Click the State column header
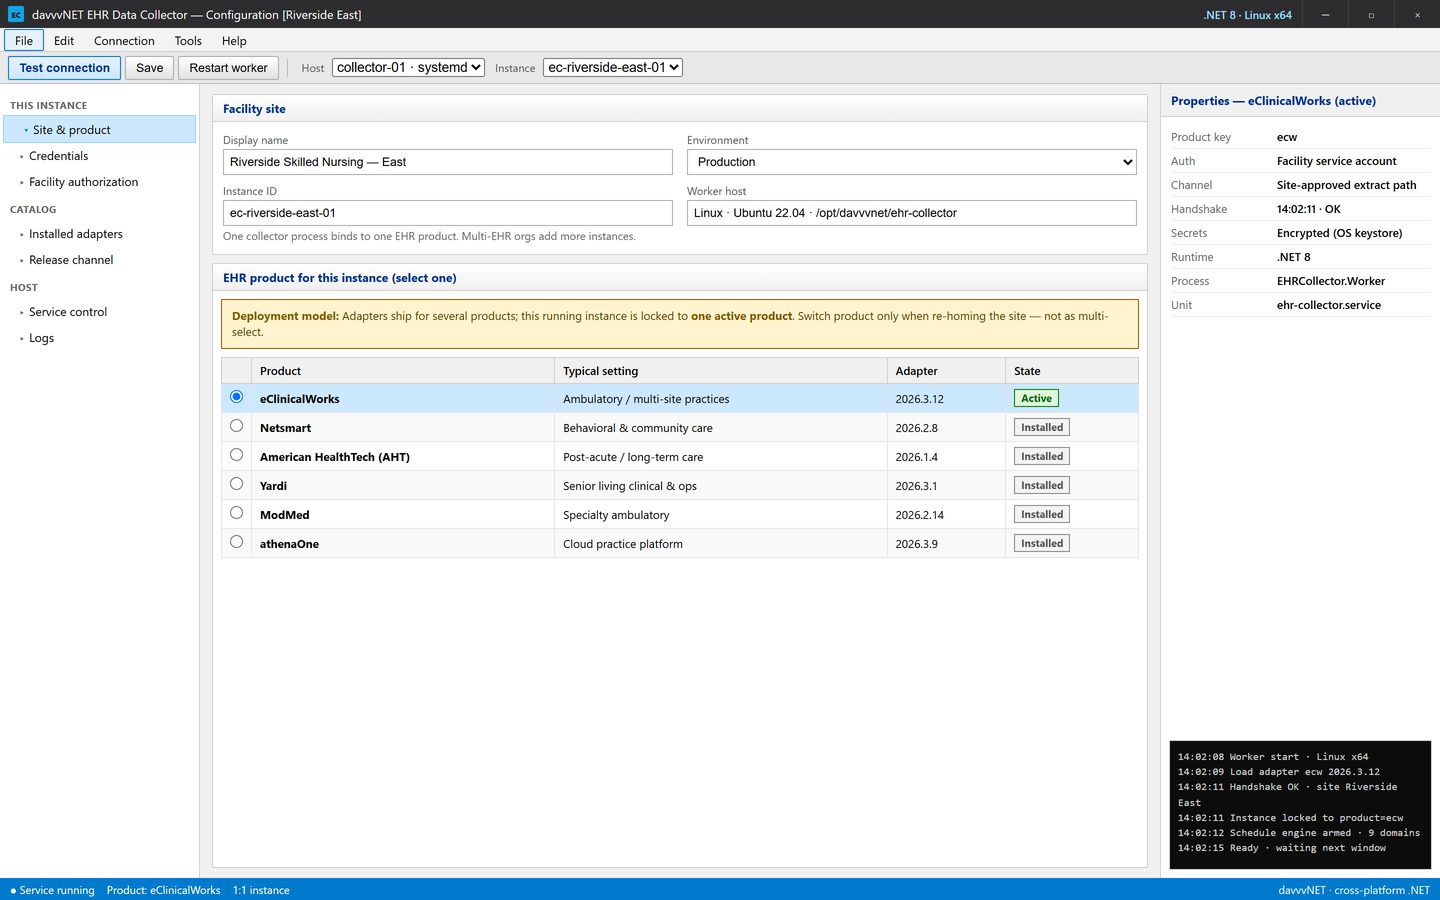Viewport: 1440px width, 900px height. [1072, 371]
